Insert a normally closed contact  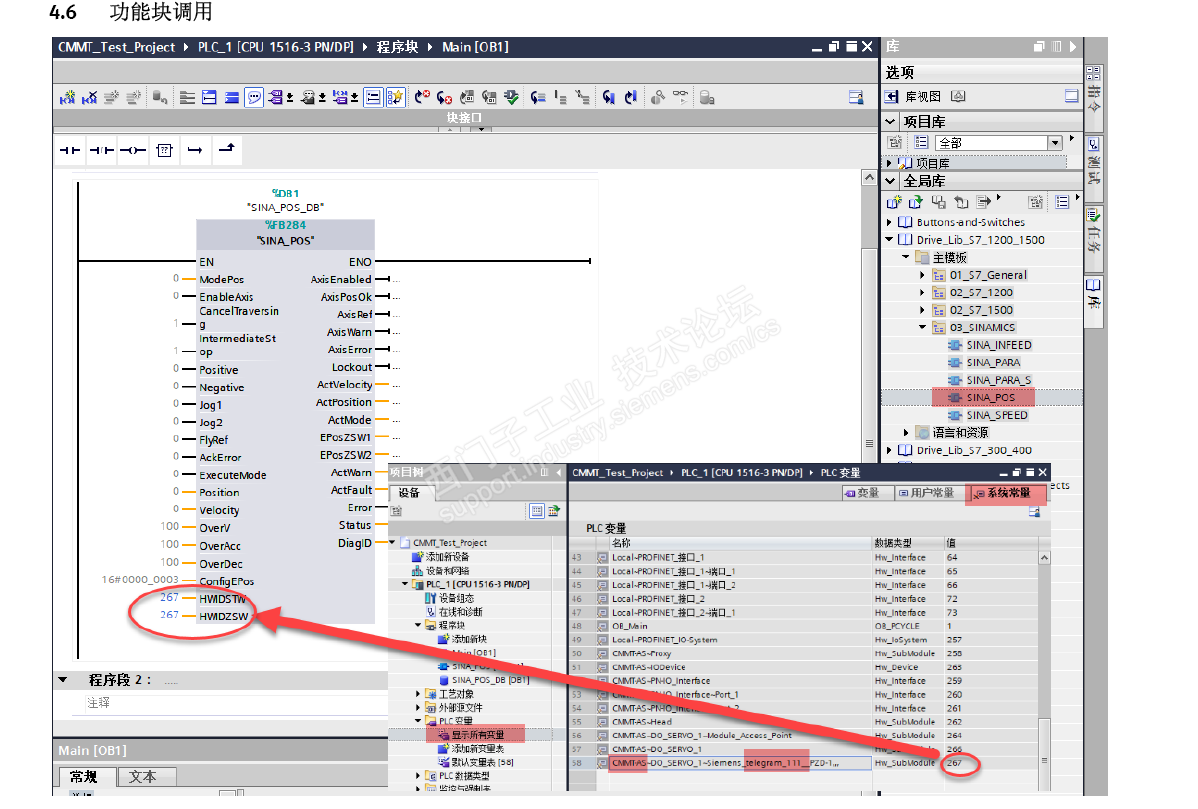(x=102, y=150)
